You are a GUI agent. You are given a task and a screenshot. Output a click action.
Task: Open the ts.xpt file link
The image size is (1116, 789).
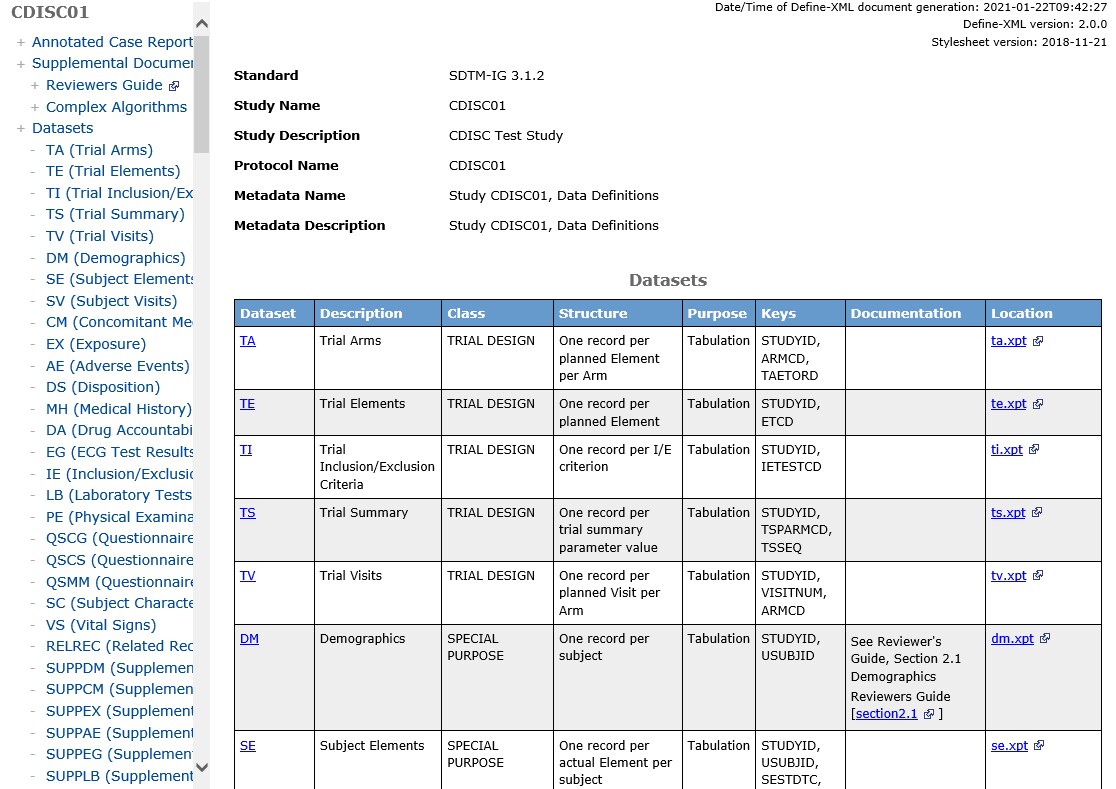pos(1008,512)
